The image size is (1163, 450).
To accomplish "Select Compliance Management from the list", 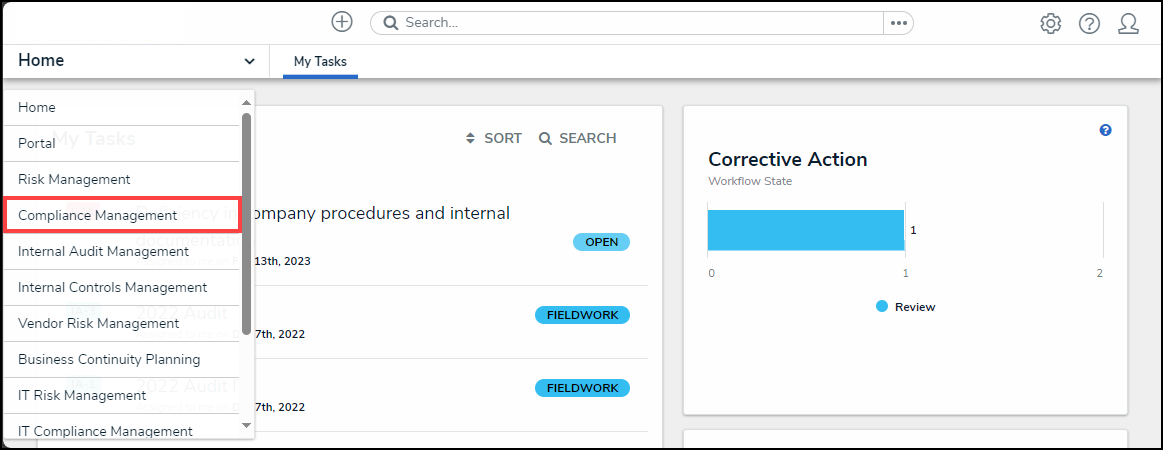I will pos(121,215).
